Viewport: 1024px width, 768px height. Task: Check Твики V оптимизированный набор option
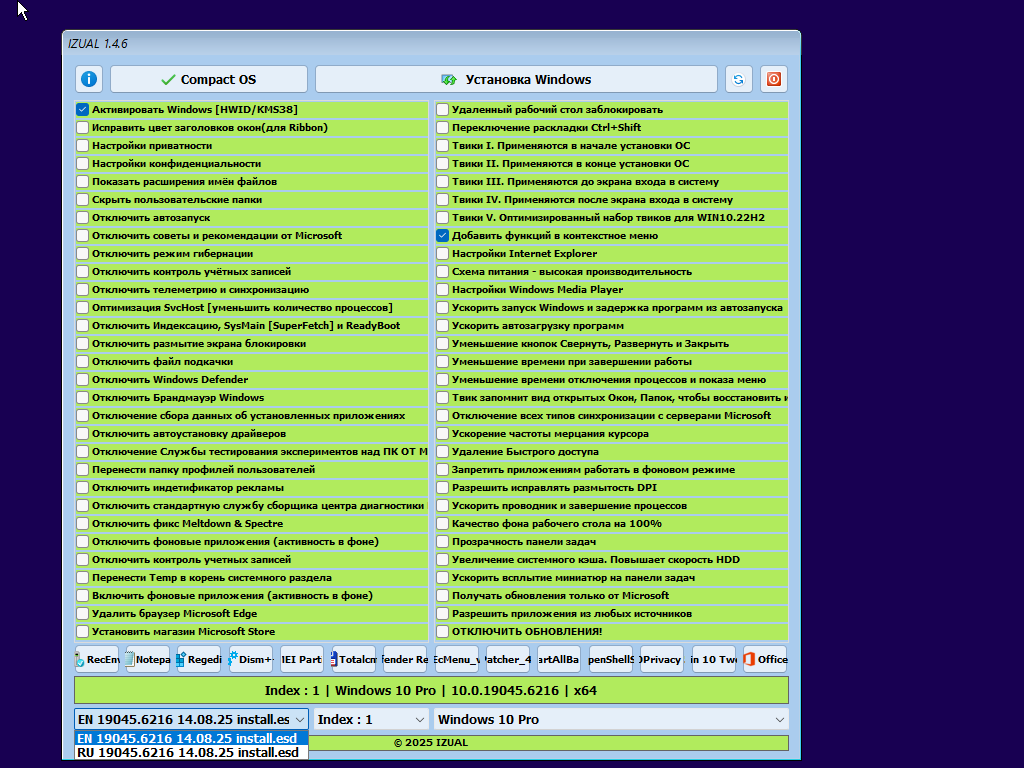[443, 217]
